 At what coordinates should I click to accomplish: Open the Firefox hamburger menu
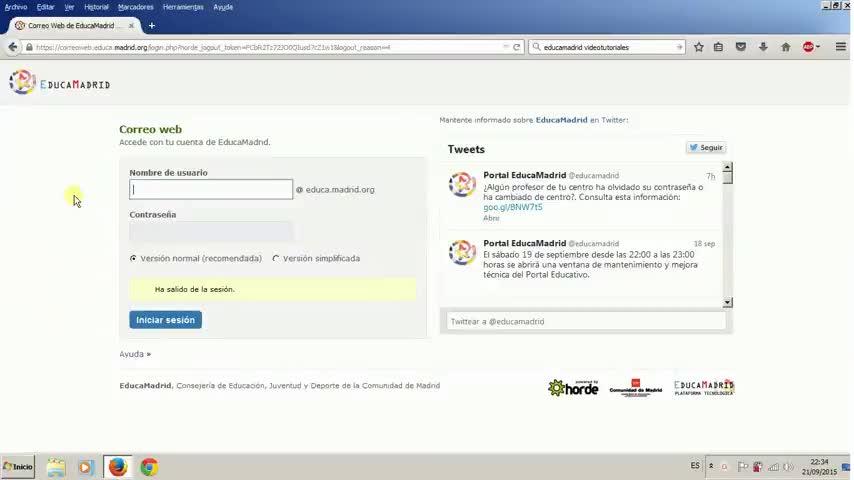tap(841, 47)
